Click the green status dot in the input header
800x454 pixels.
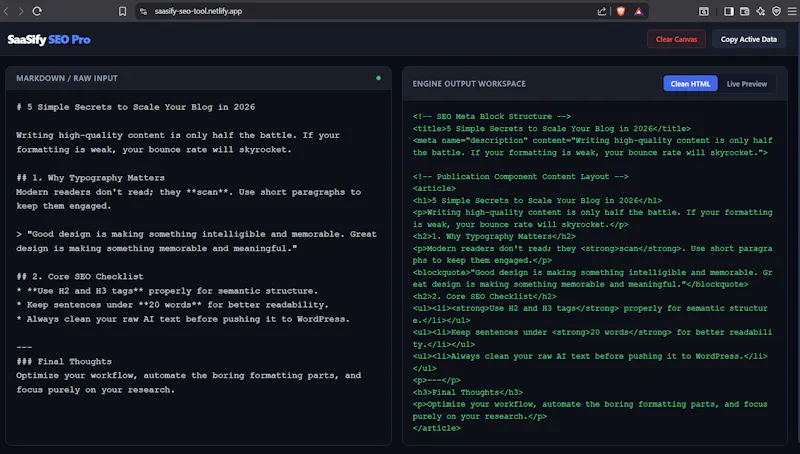coord(378,78)
